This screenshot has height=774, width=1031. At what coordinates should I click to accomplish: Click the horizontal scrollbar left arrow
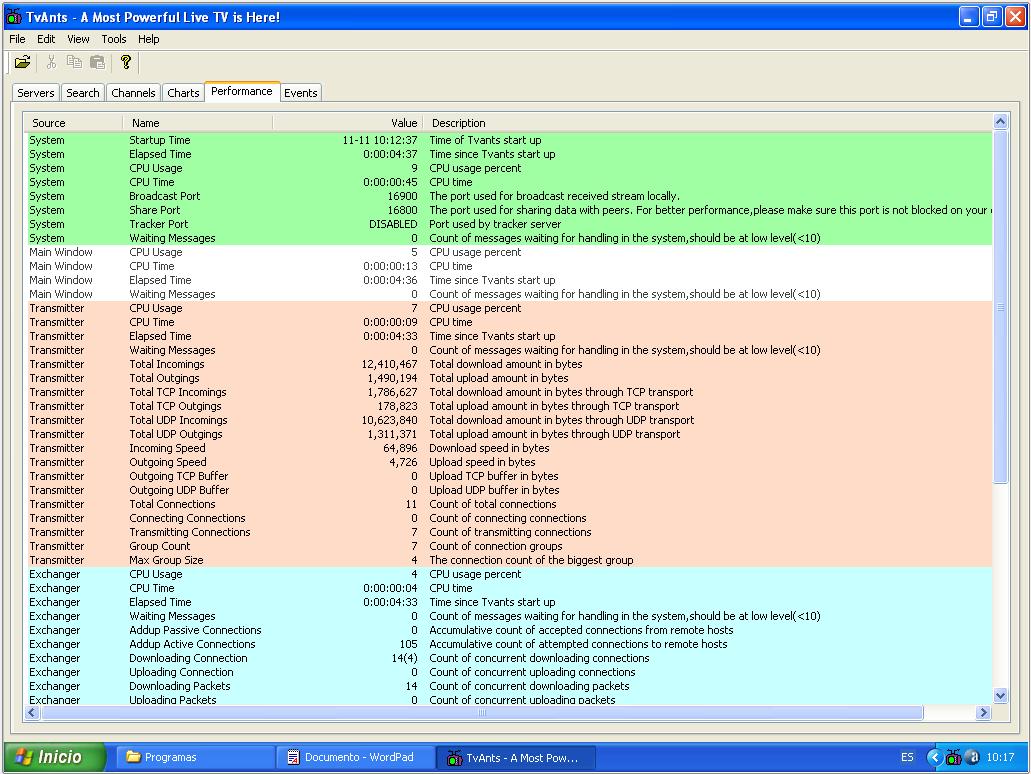point(32,712)
